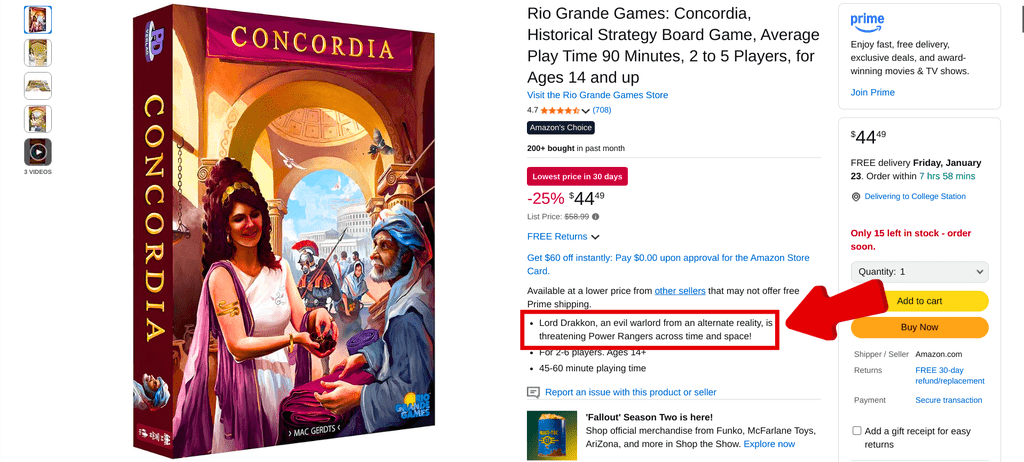Click Explore now in Fallout promotion
This screenshot has width=1024, height=462.
[769, 444]
